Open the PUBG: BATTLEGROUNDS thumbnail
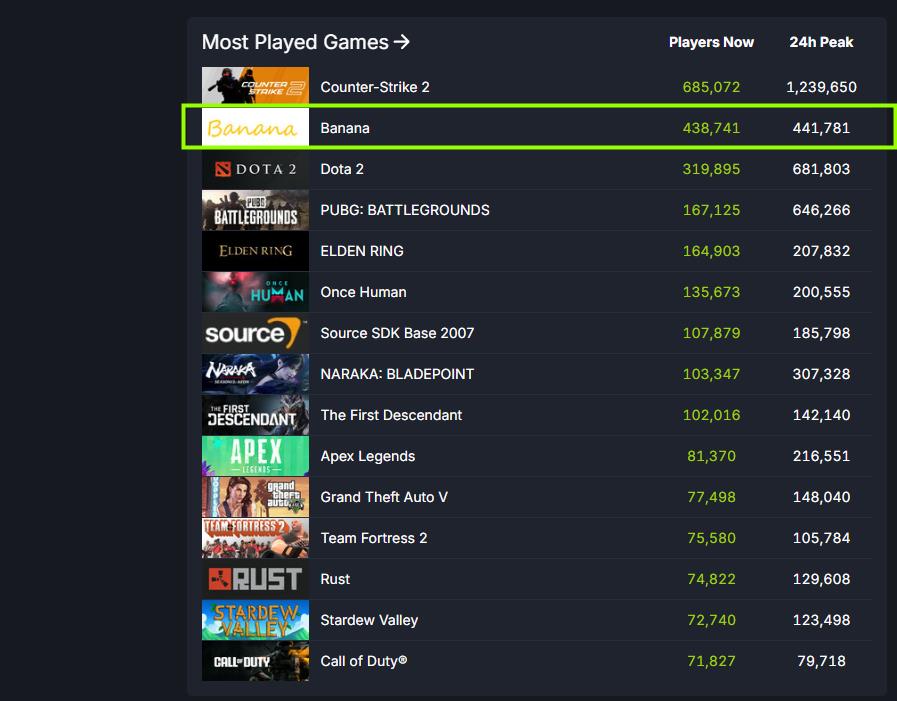897x701 pixels. click(x=255, y=210)
